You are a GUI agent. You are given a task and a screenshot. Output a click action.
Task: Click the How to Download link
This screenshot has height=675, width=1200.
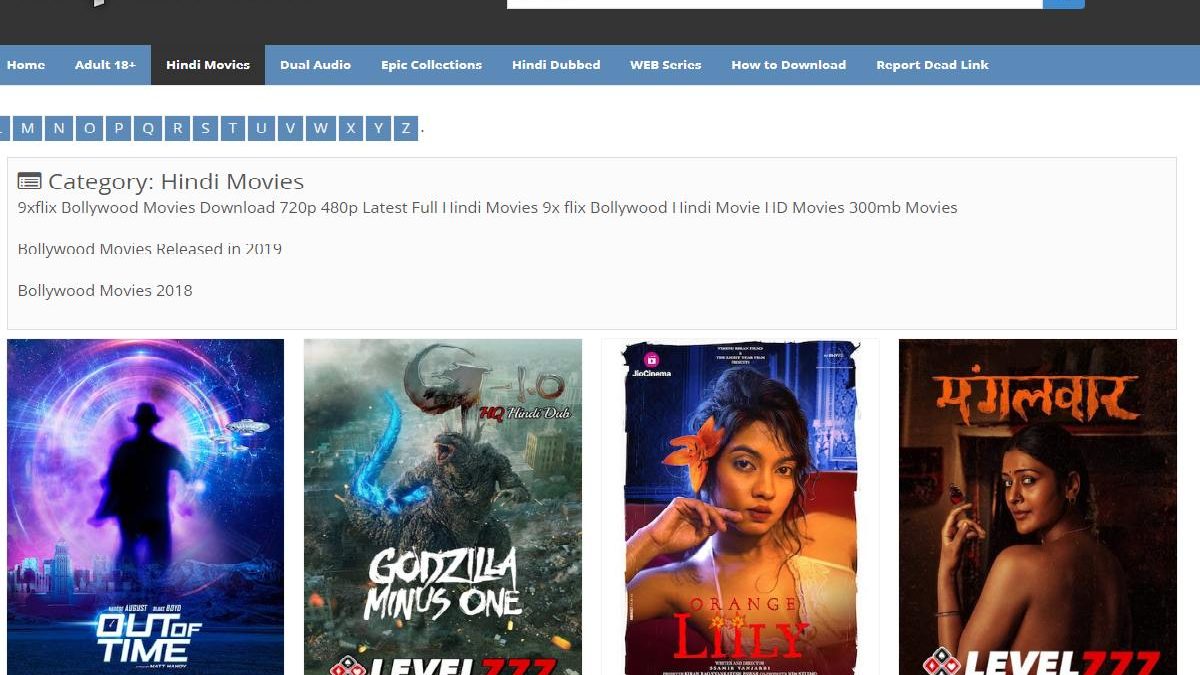point(788,65)
